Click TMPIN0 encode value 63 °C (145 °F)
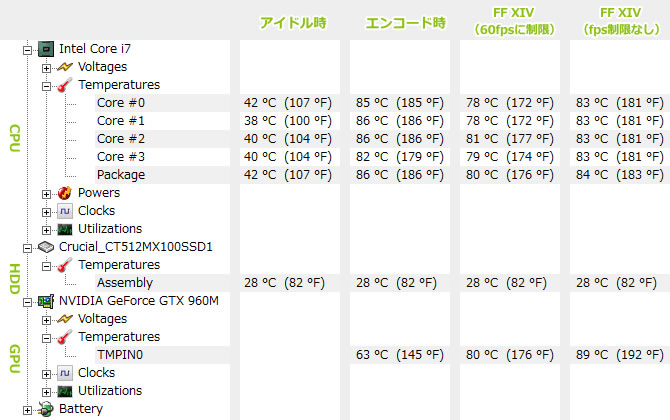Image resolution: width=670 pixels, height=420 pixels. tap(400, 355)
